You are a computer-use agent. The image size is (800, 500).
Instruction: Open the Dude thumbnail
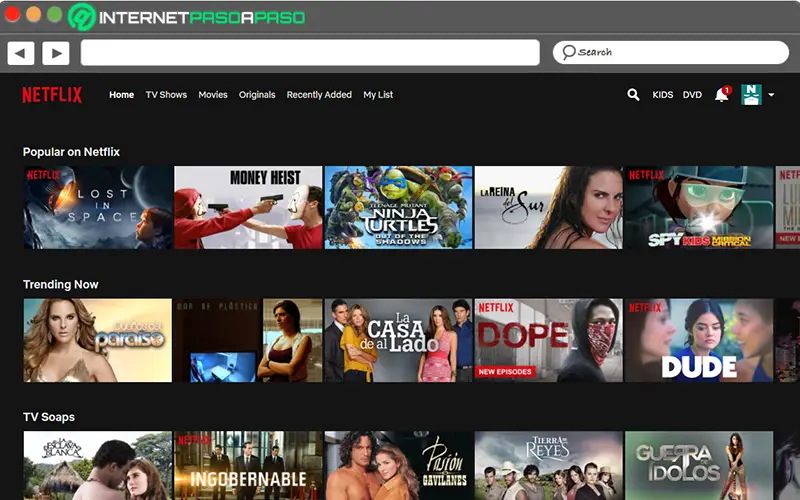click(x=699, y=340)
